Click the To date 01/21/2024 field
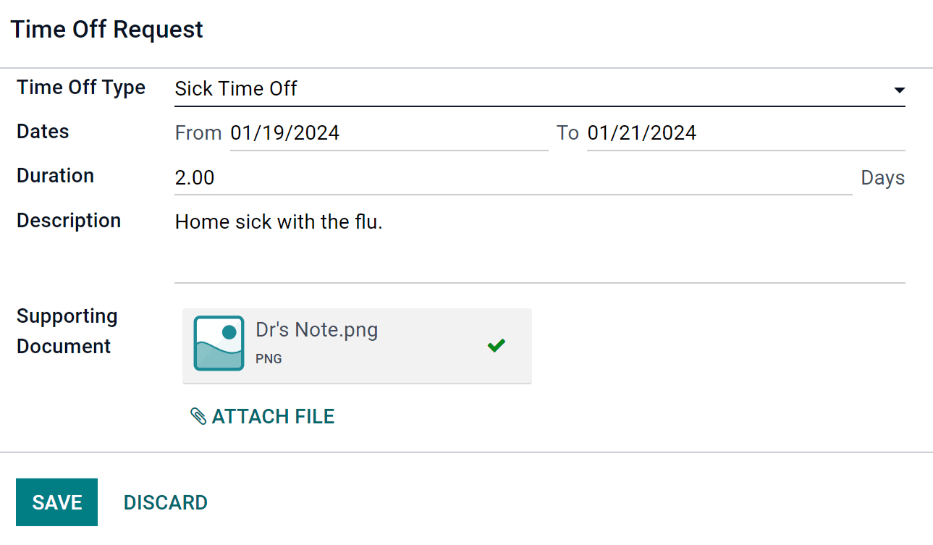This screenshot has width=933, height=545. click(x=745, y=133)
